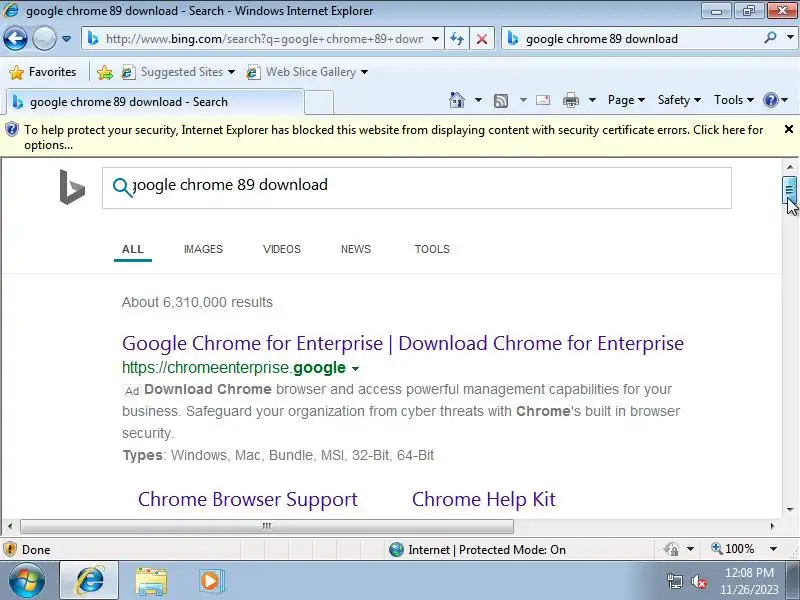Screen dimensions: 800x600
Task: Open the Page menu
Action: 626,100
